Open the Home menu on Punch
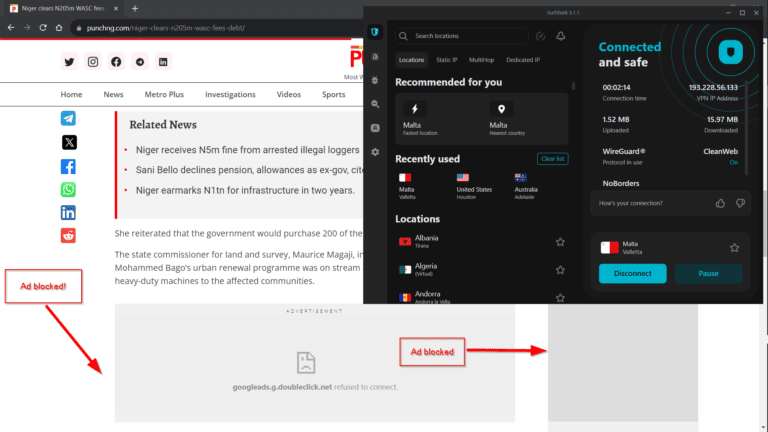 pos(72,95)
